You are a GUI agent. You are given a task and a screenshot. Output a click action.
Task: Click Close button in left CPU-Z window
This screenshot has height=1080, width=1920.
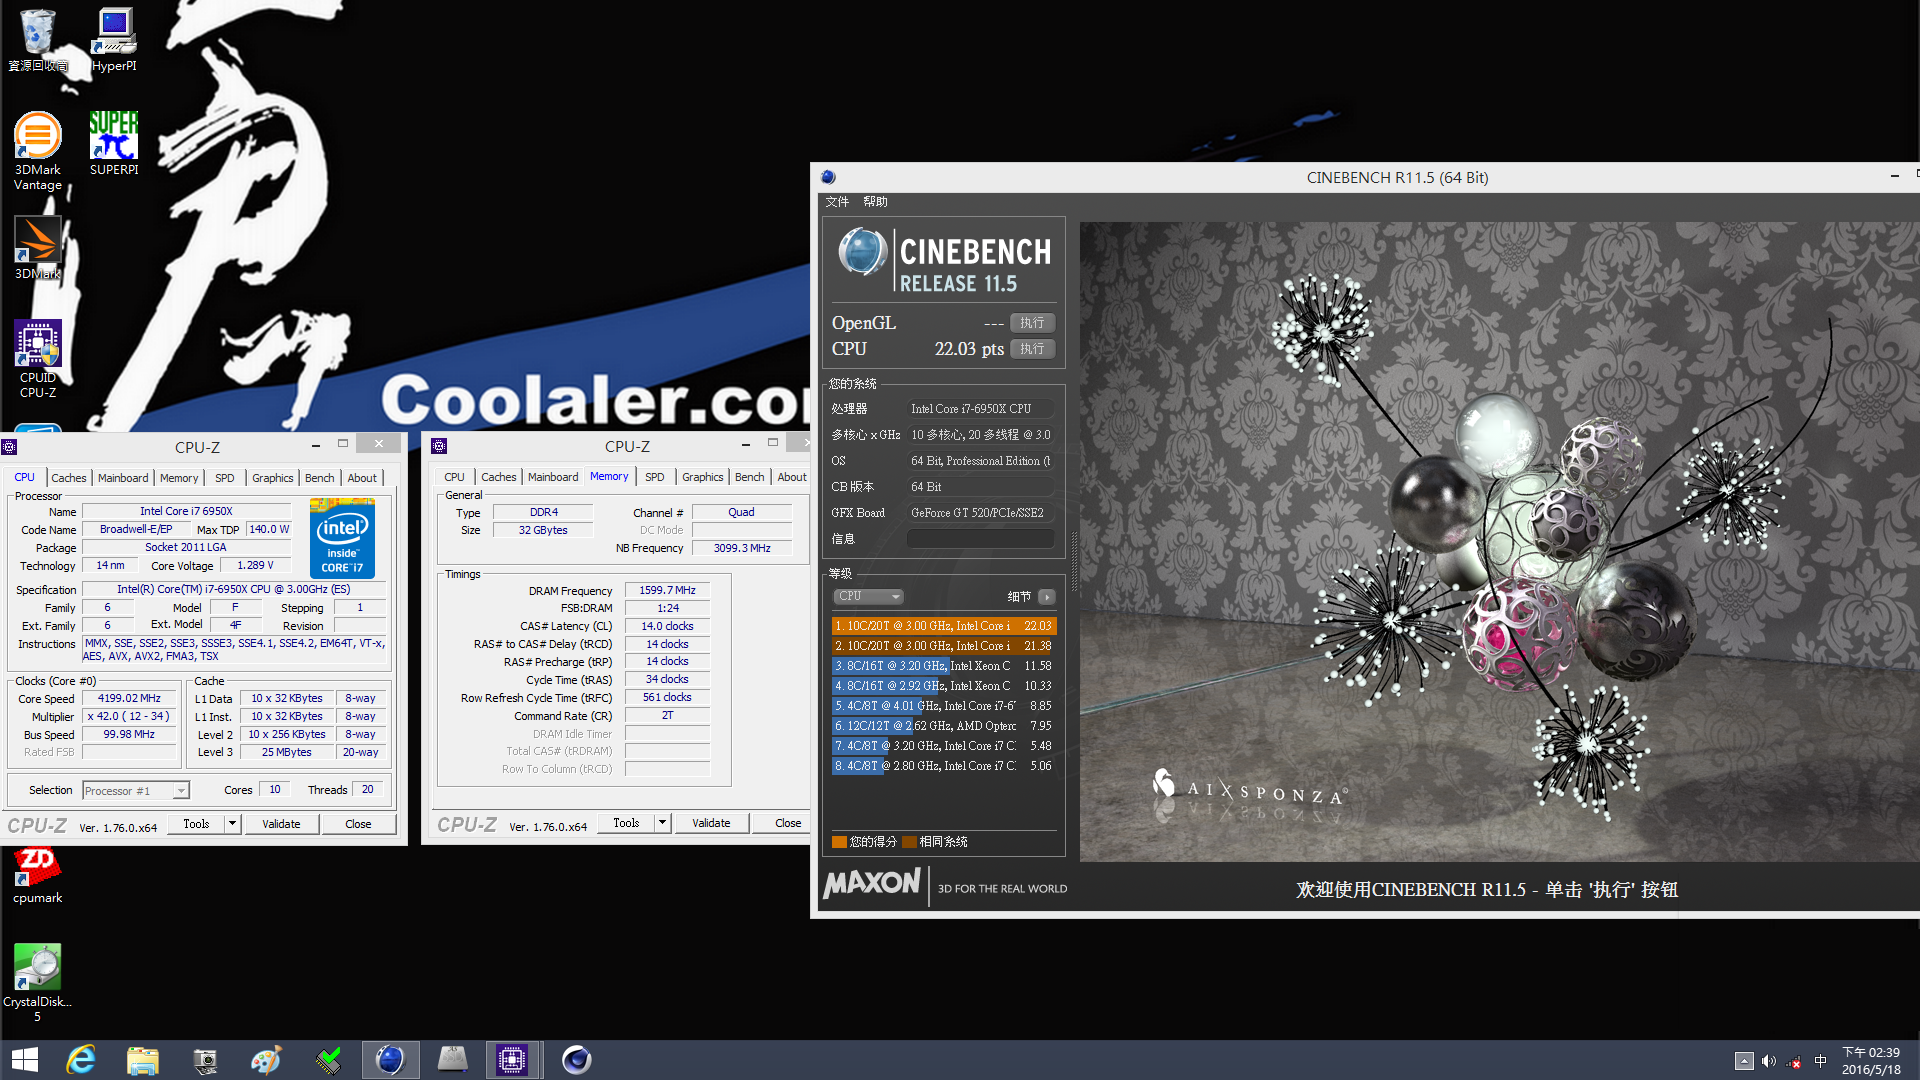coord(358,824)
